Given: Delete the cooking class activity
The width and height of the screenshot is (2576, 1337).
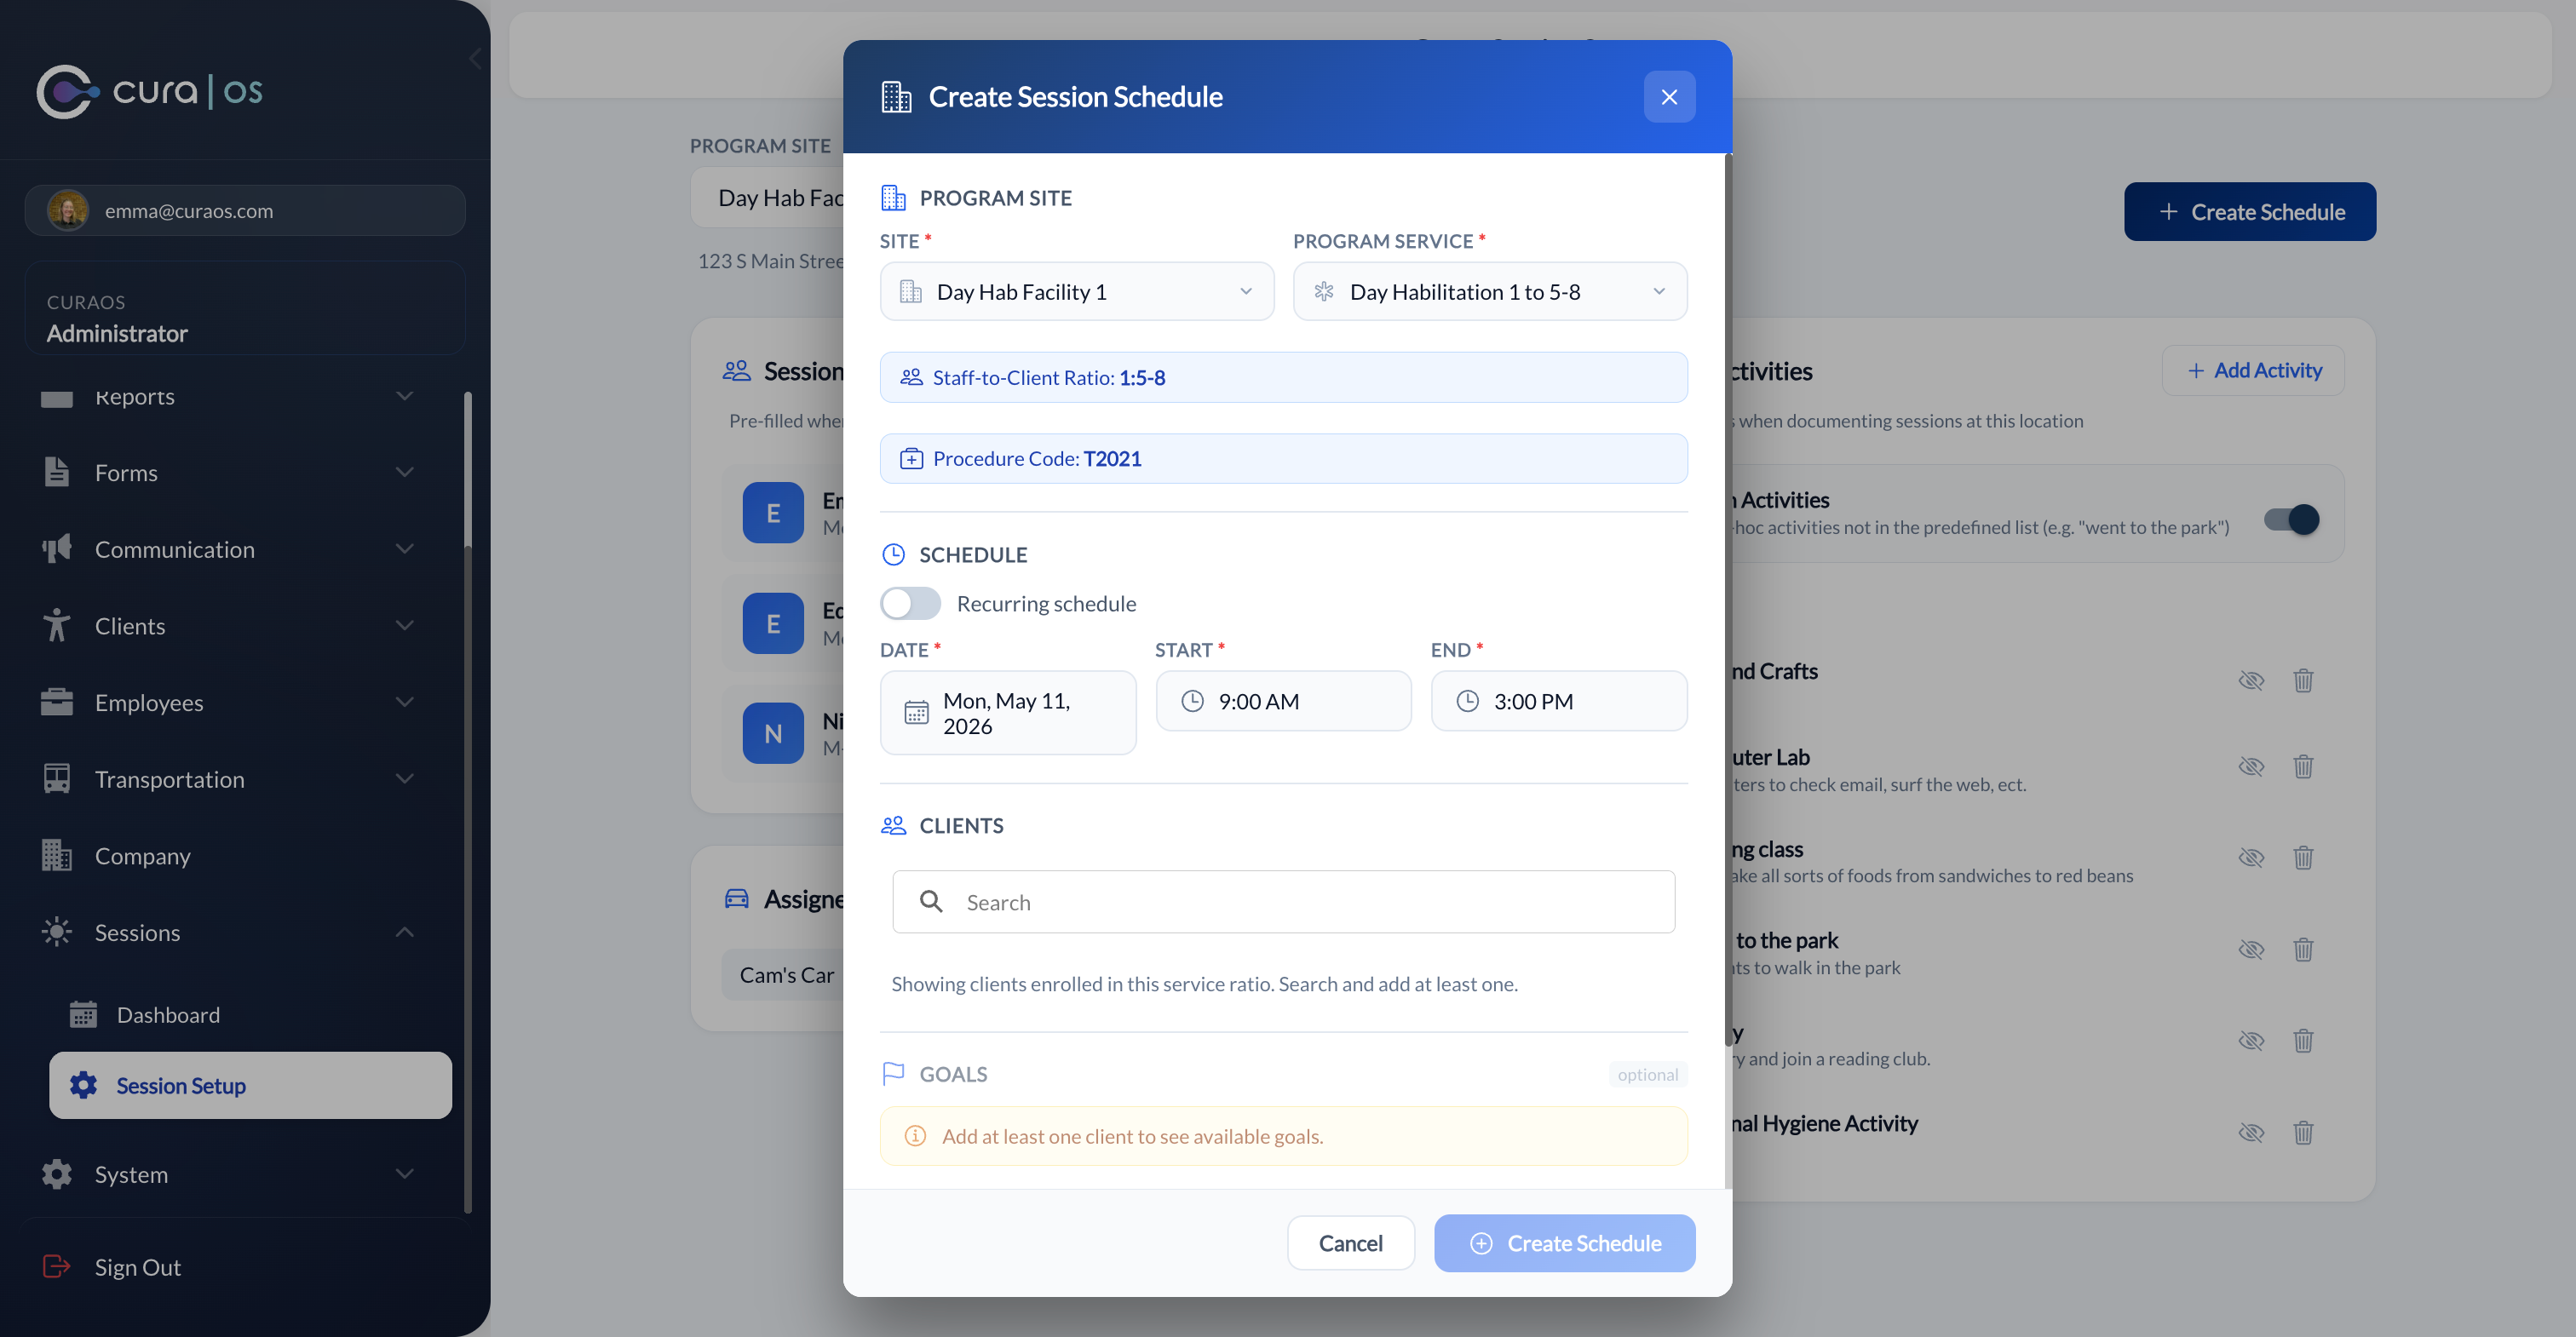Looking at the screenshot, I should pyautogui.click(x=2302, y=857).
